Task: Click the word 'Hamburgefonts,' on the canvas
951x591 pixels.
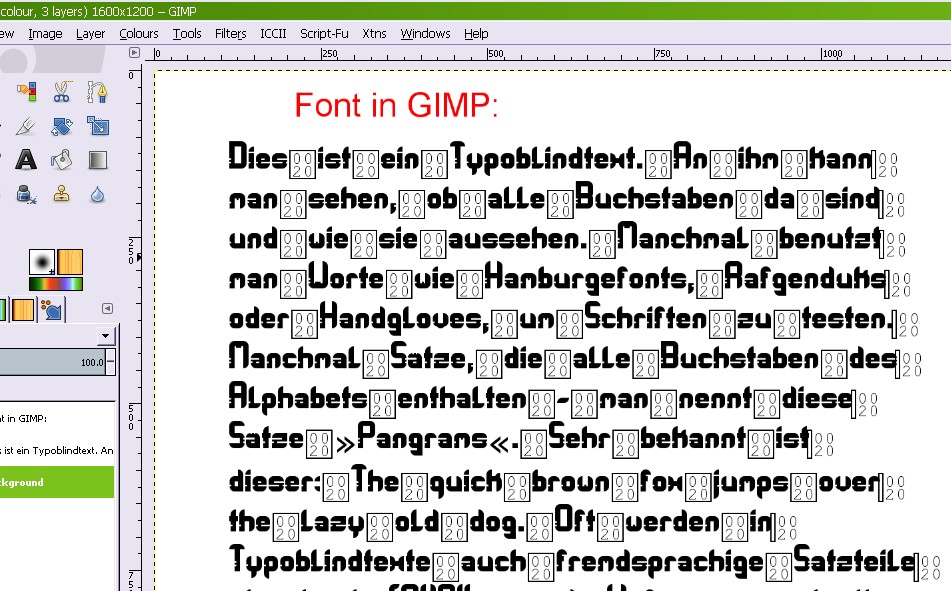Action: (x=589, y=279)
